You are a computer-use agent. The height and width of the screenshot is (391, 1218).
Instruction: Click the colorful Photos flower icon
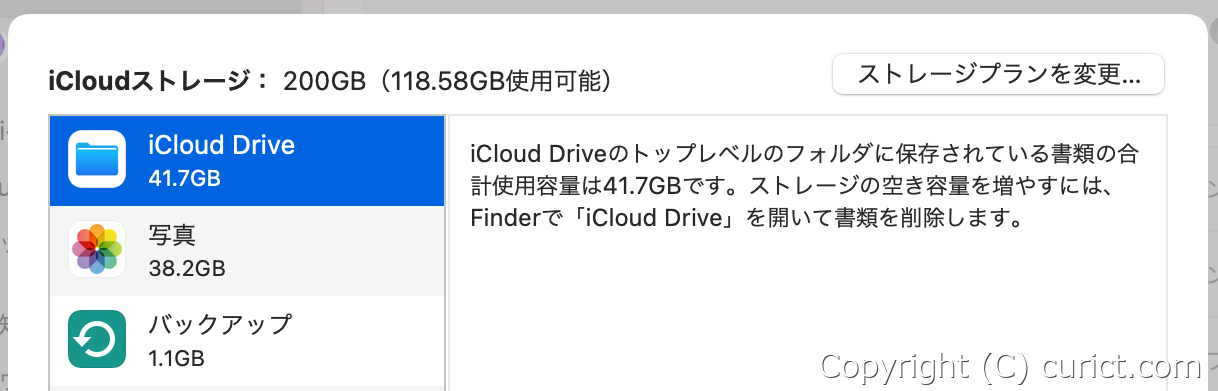(97, 249)
